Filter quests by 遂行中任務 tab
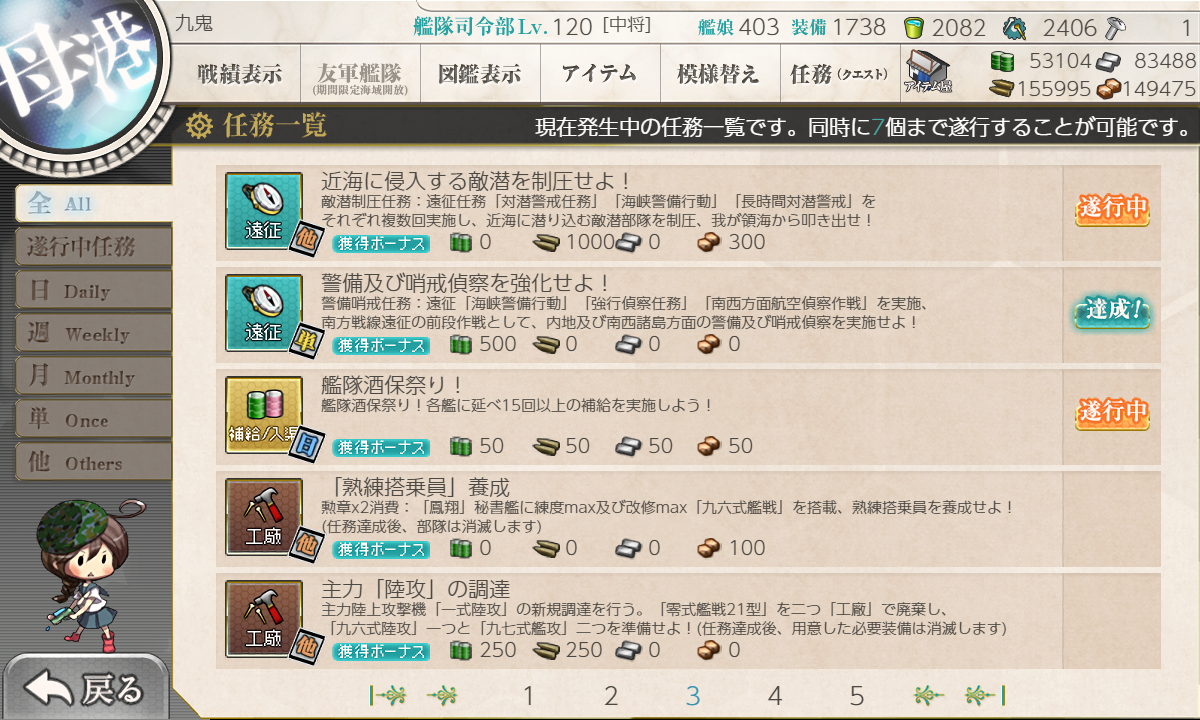This screenshot has height=720, width=1200. tap(93, 247)
